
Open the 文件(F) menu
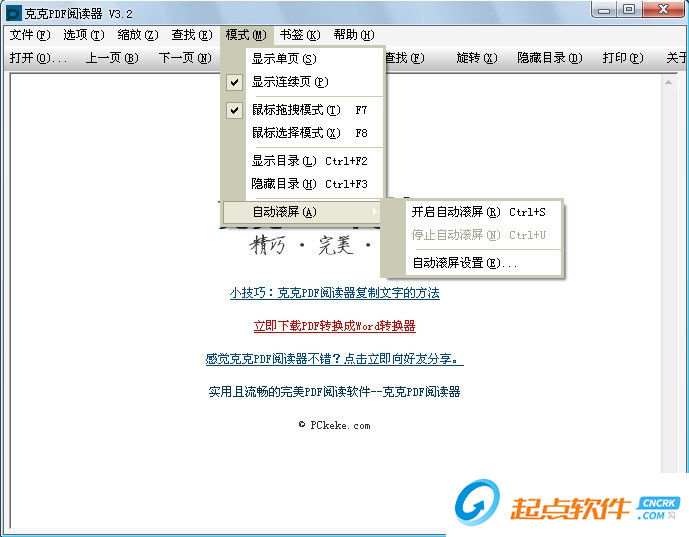pos(30,35)
